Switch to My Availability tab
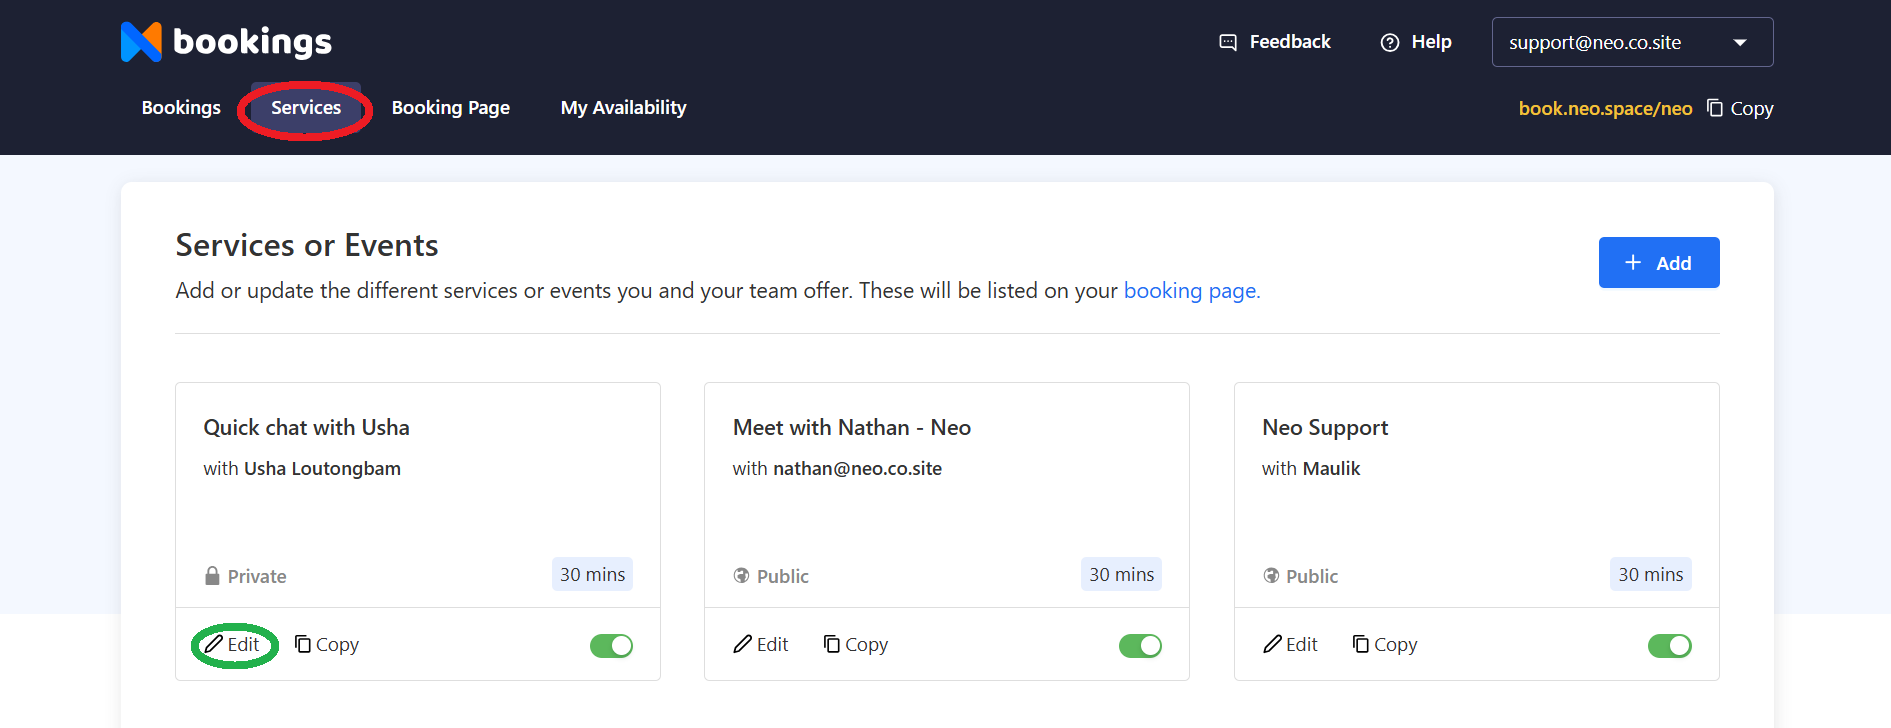 coord(624,108)
